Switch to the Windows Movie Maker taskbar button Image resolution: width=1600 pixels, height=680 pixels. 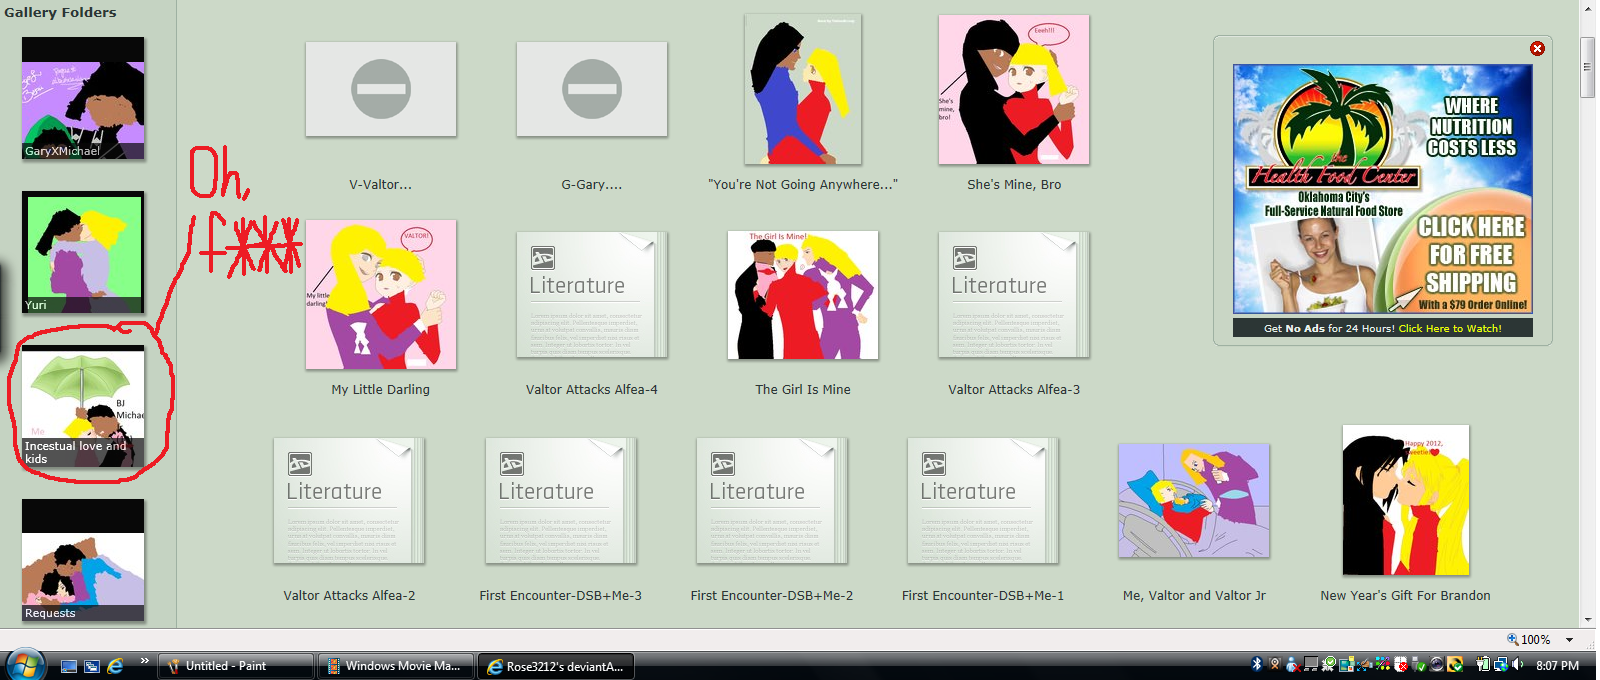coord(395,666)
